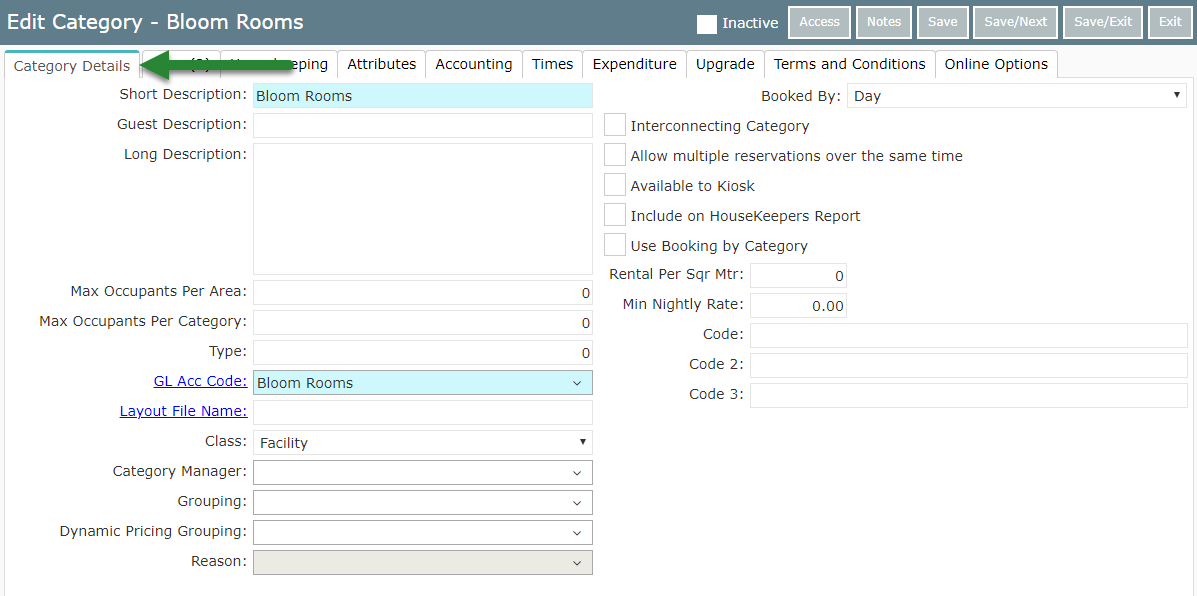Screen dimensions: 1197x596
Task: Open the Terms and Conditions tab
Action: [850, 64]
